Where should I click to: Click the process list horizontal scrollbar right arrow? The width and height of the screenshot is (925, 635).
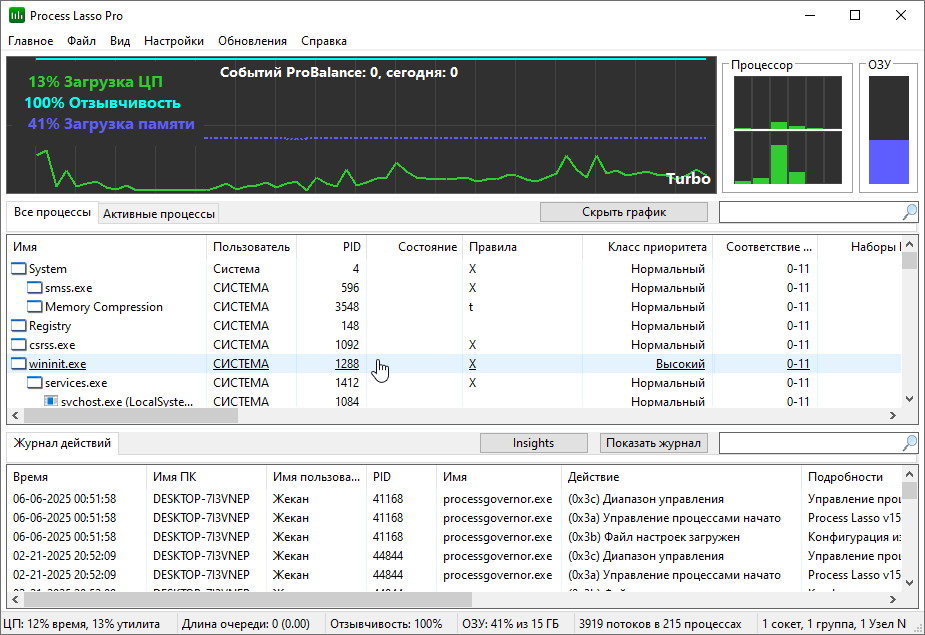[x=893, y=415]
